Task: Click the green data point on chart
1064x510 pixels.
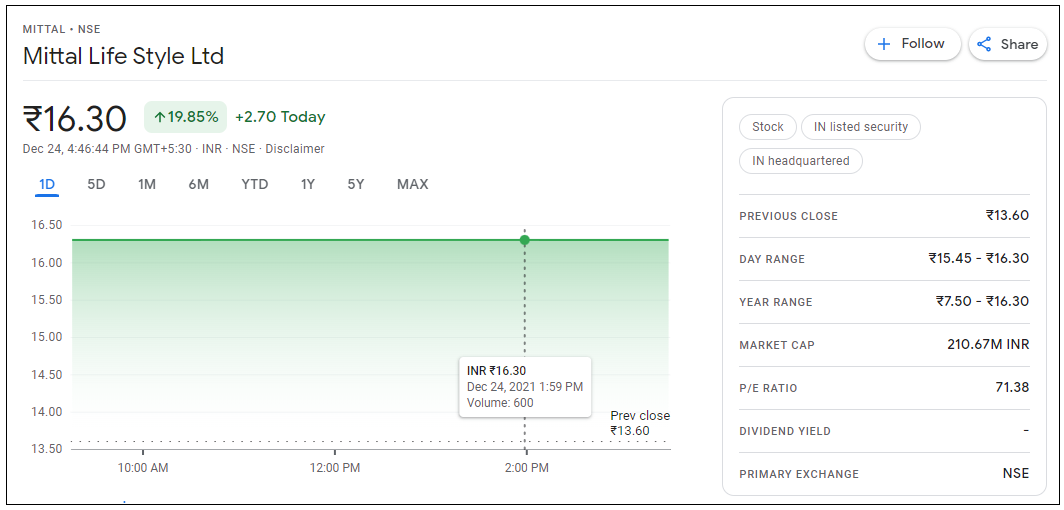Action: 525,240
